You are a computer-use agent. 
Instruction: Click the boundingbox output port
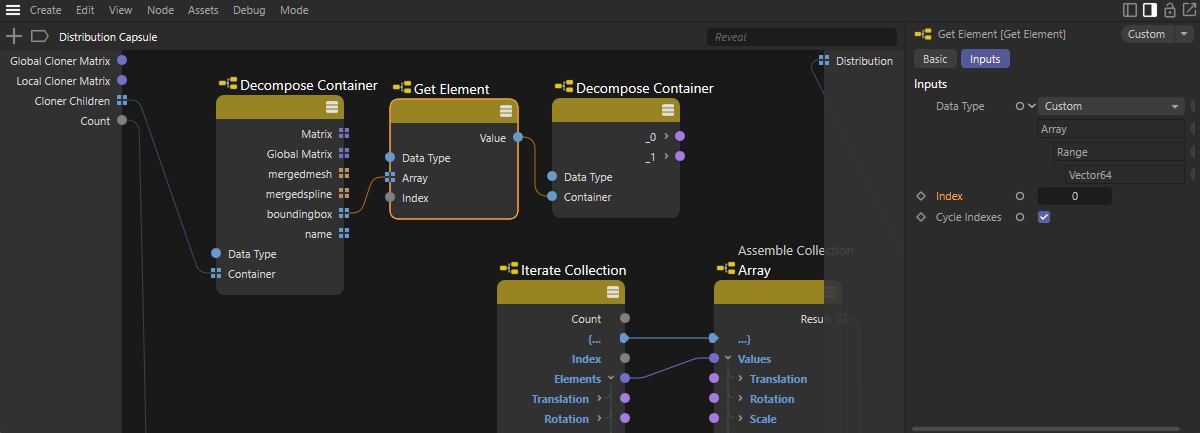click(x=344, y=213)
